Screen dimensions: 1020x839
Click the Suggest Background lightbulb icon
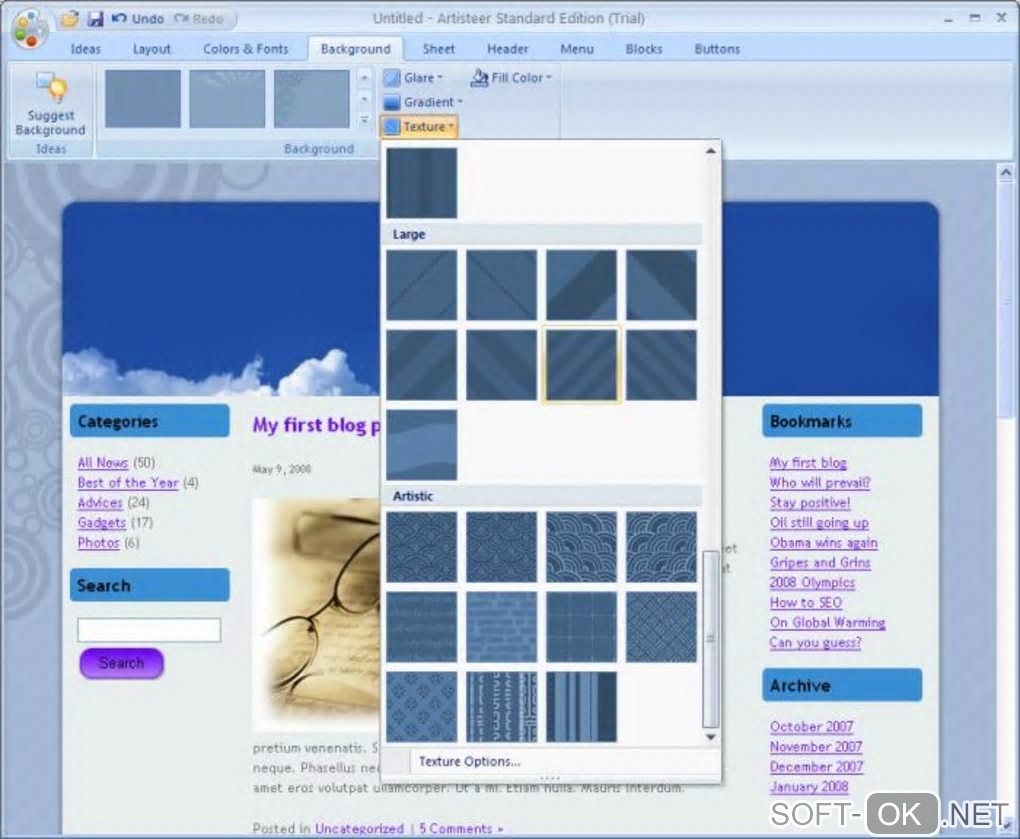pos(51,88)
